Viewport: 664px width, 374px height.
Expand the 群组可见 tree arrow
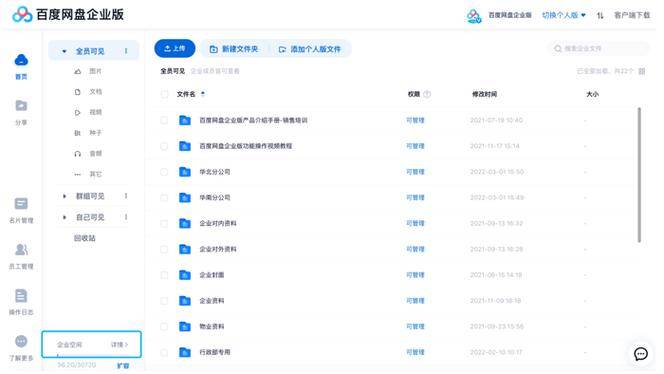coord(64,196)
